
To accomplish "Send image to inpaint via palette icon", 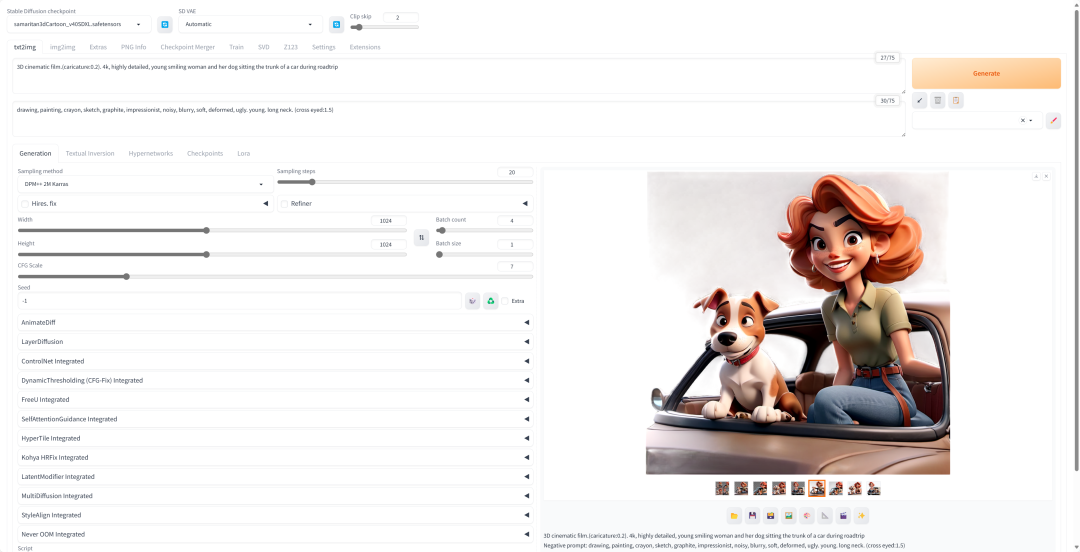I will click(x=807, y=515).
